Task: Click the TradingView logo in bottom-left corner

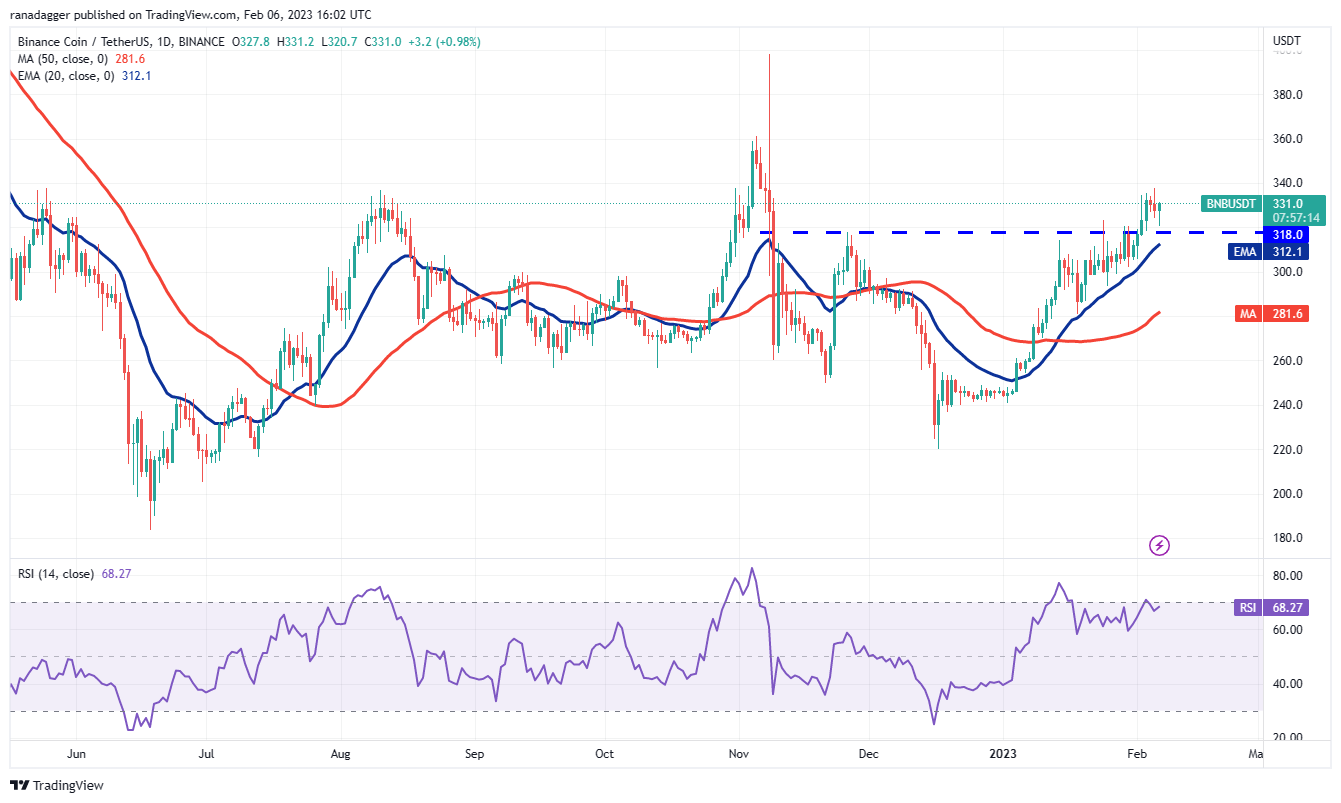Action: click(57, 785)
